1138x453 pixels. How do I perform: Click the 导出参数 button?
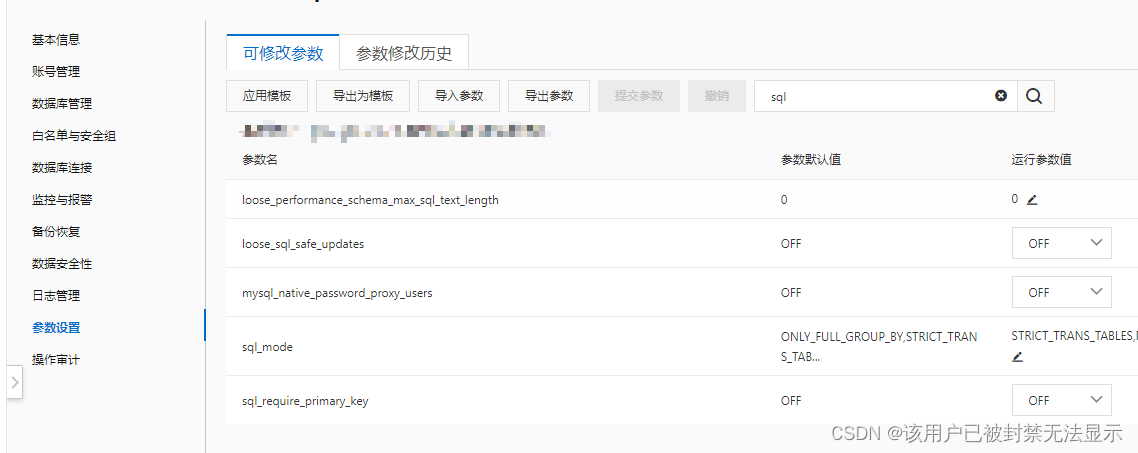click(549, 96)
